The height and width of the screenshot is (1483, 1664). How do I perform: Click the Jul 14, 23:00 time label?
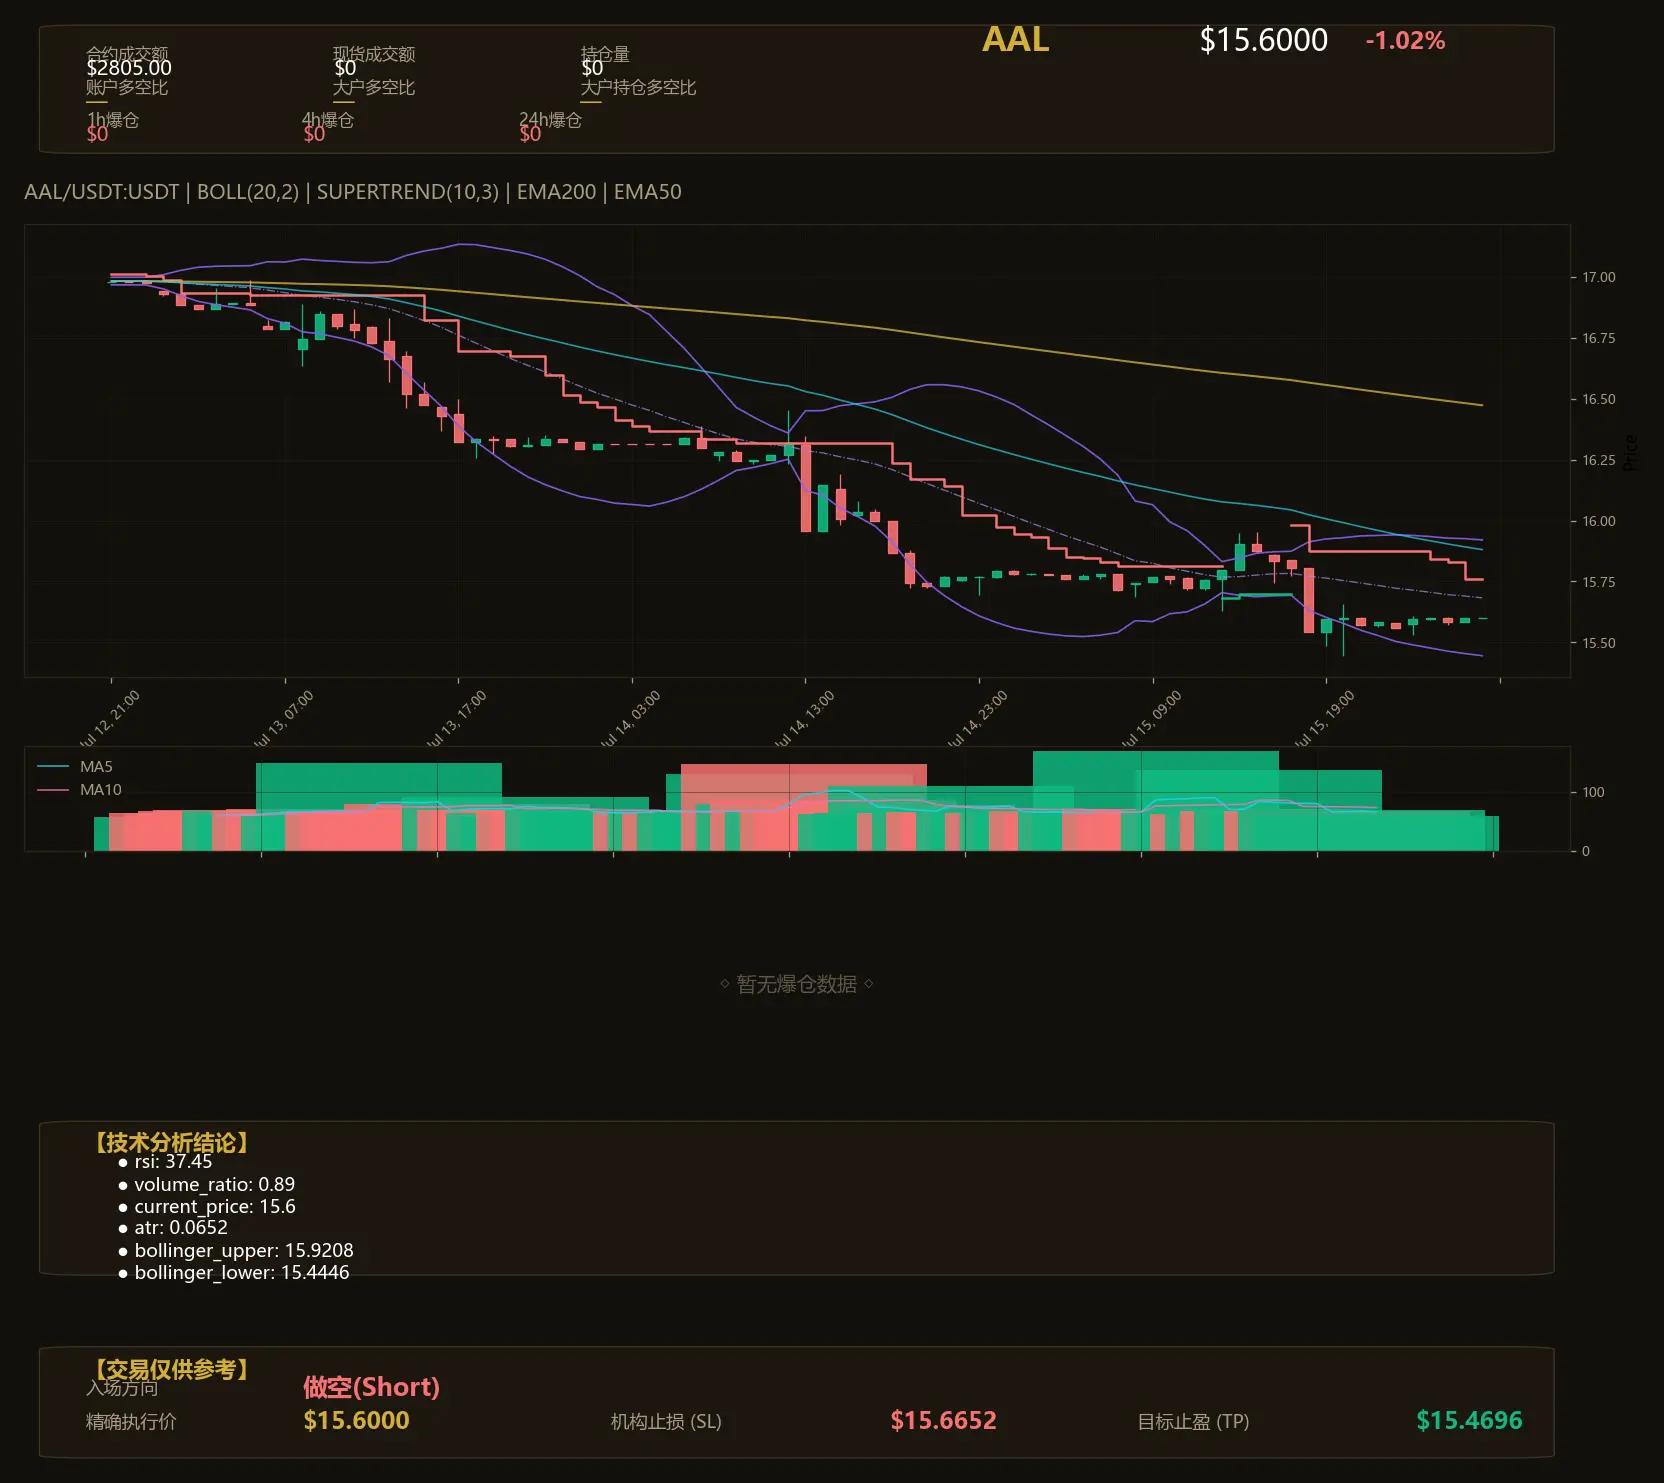[x=976, y=720]
